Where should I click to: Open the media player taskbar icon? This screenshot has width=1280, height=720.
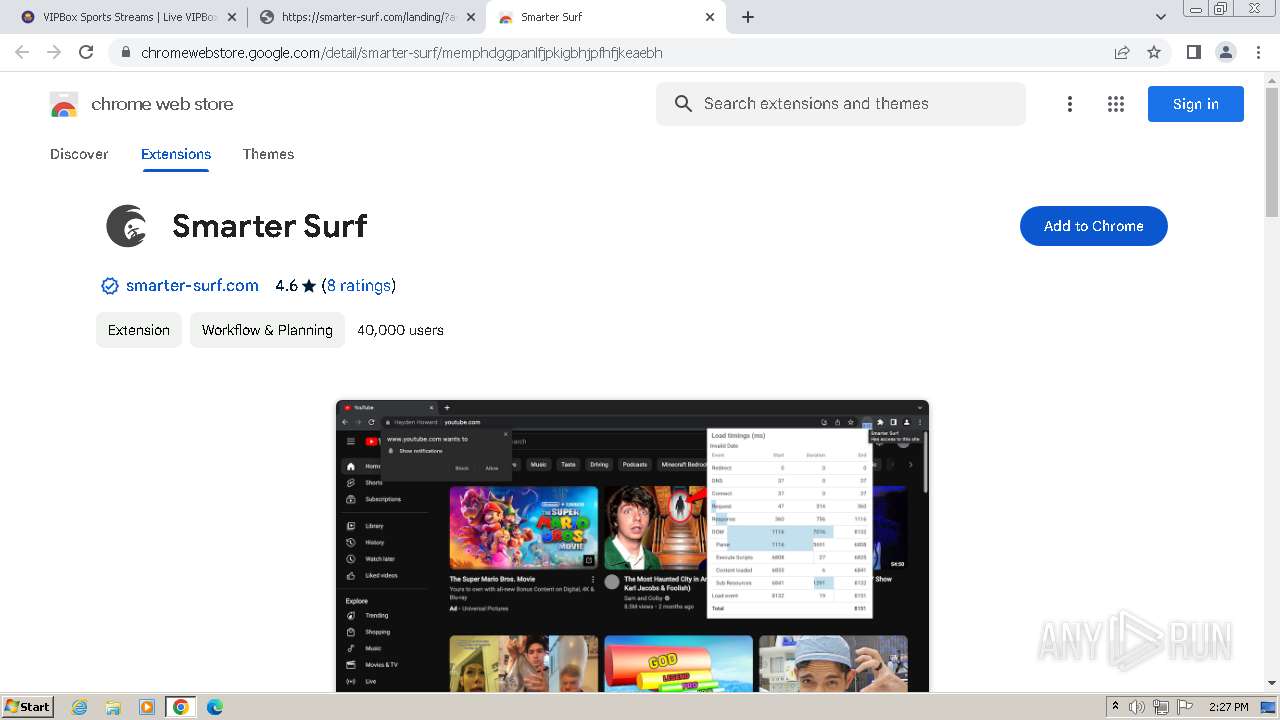click(x=147, y=707)
